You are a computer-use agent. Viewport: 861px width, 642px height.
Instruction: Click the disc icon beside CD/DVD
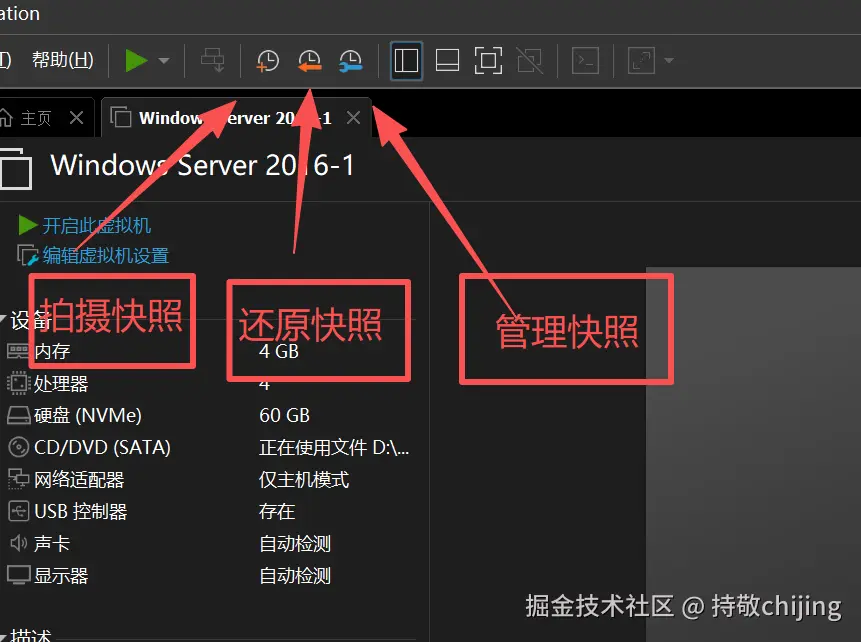18,447
